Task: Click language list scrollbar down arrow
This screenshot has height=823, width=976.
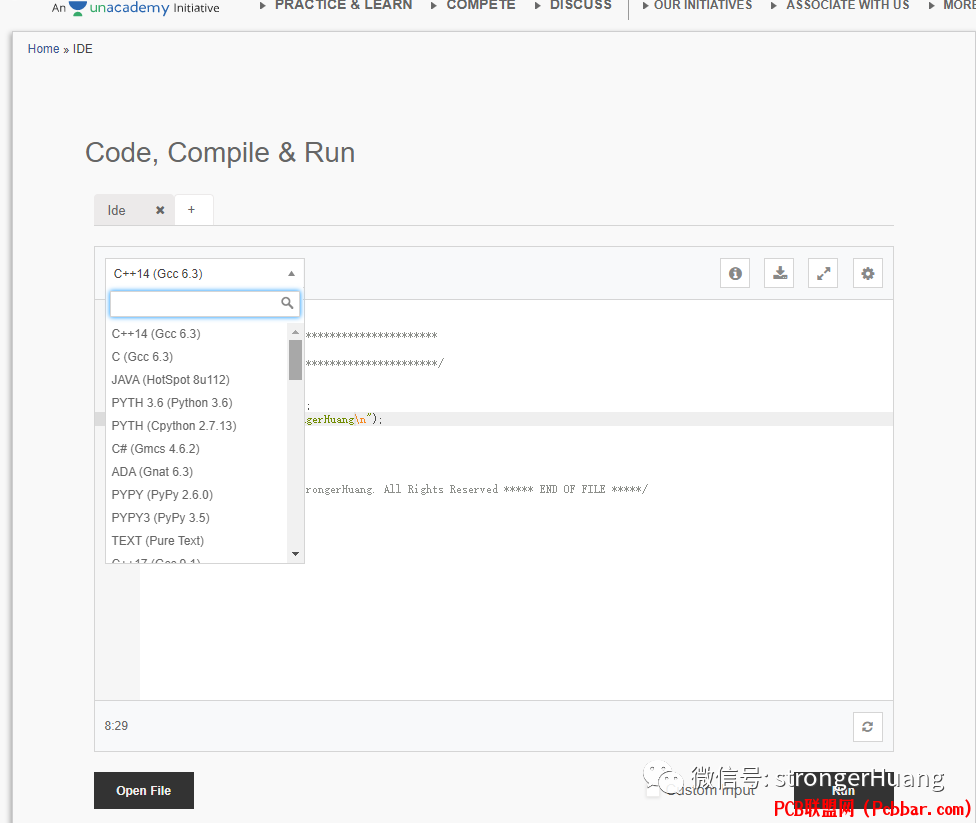Action: click(296, 554)
